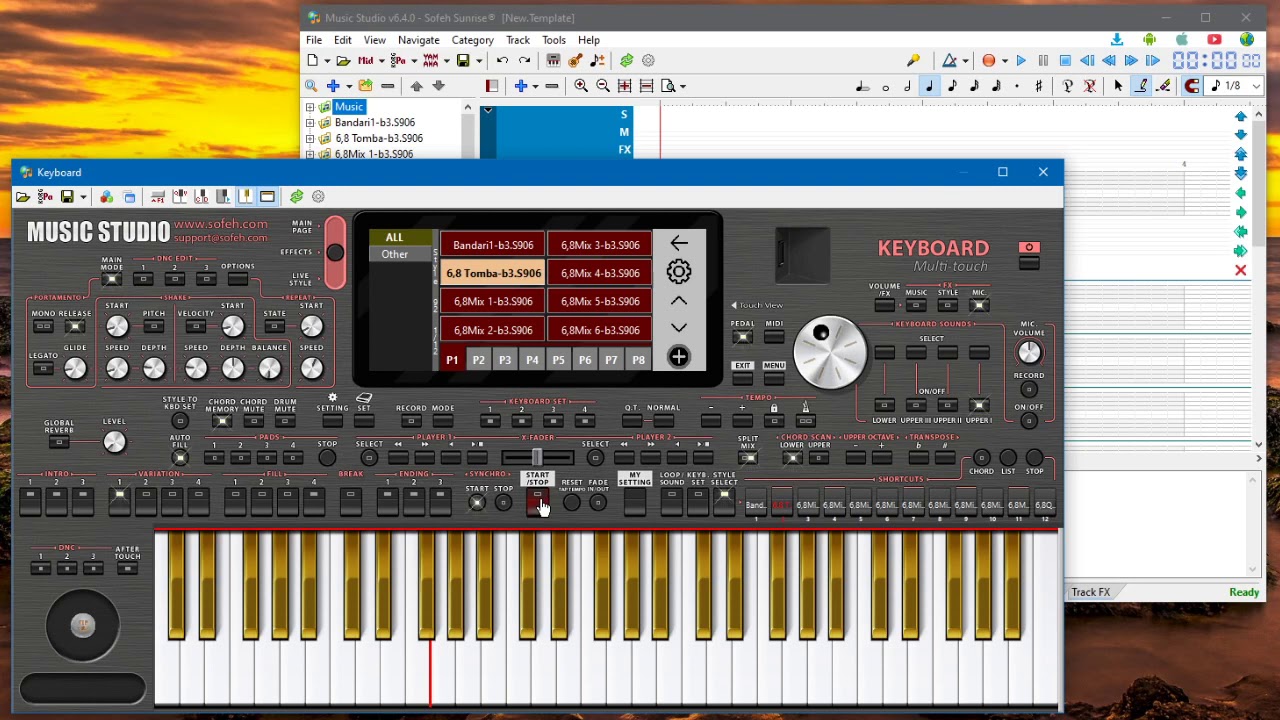The height and width of the screenshot is (720, 1280).
Task: Toggle the MAIN MODE button
Action: tap(111, 281)
